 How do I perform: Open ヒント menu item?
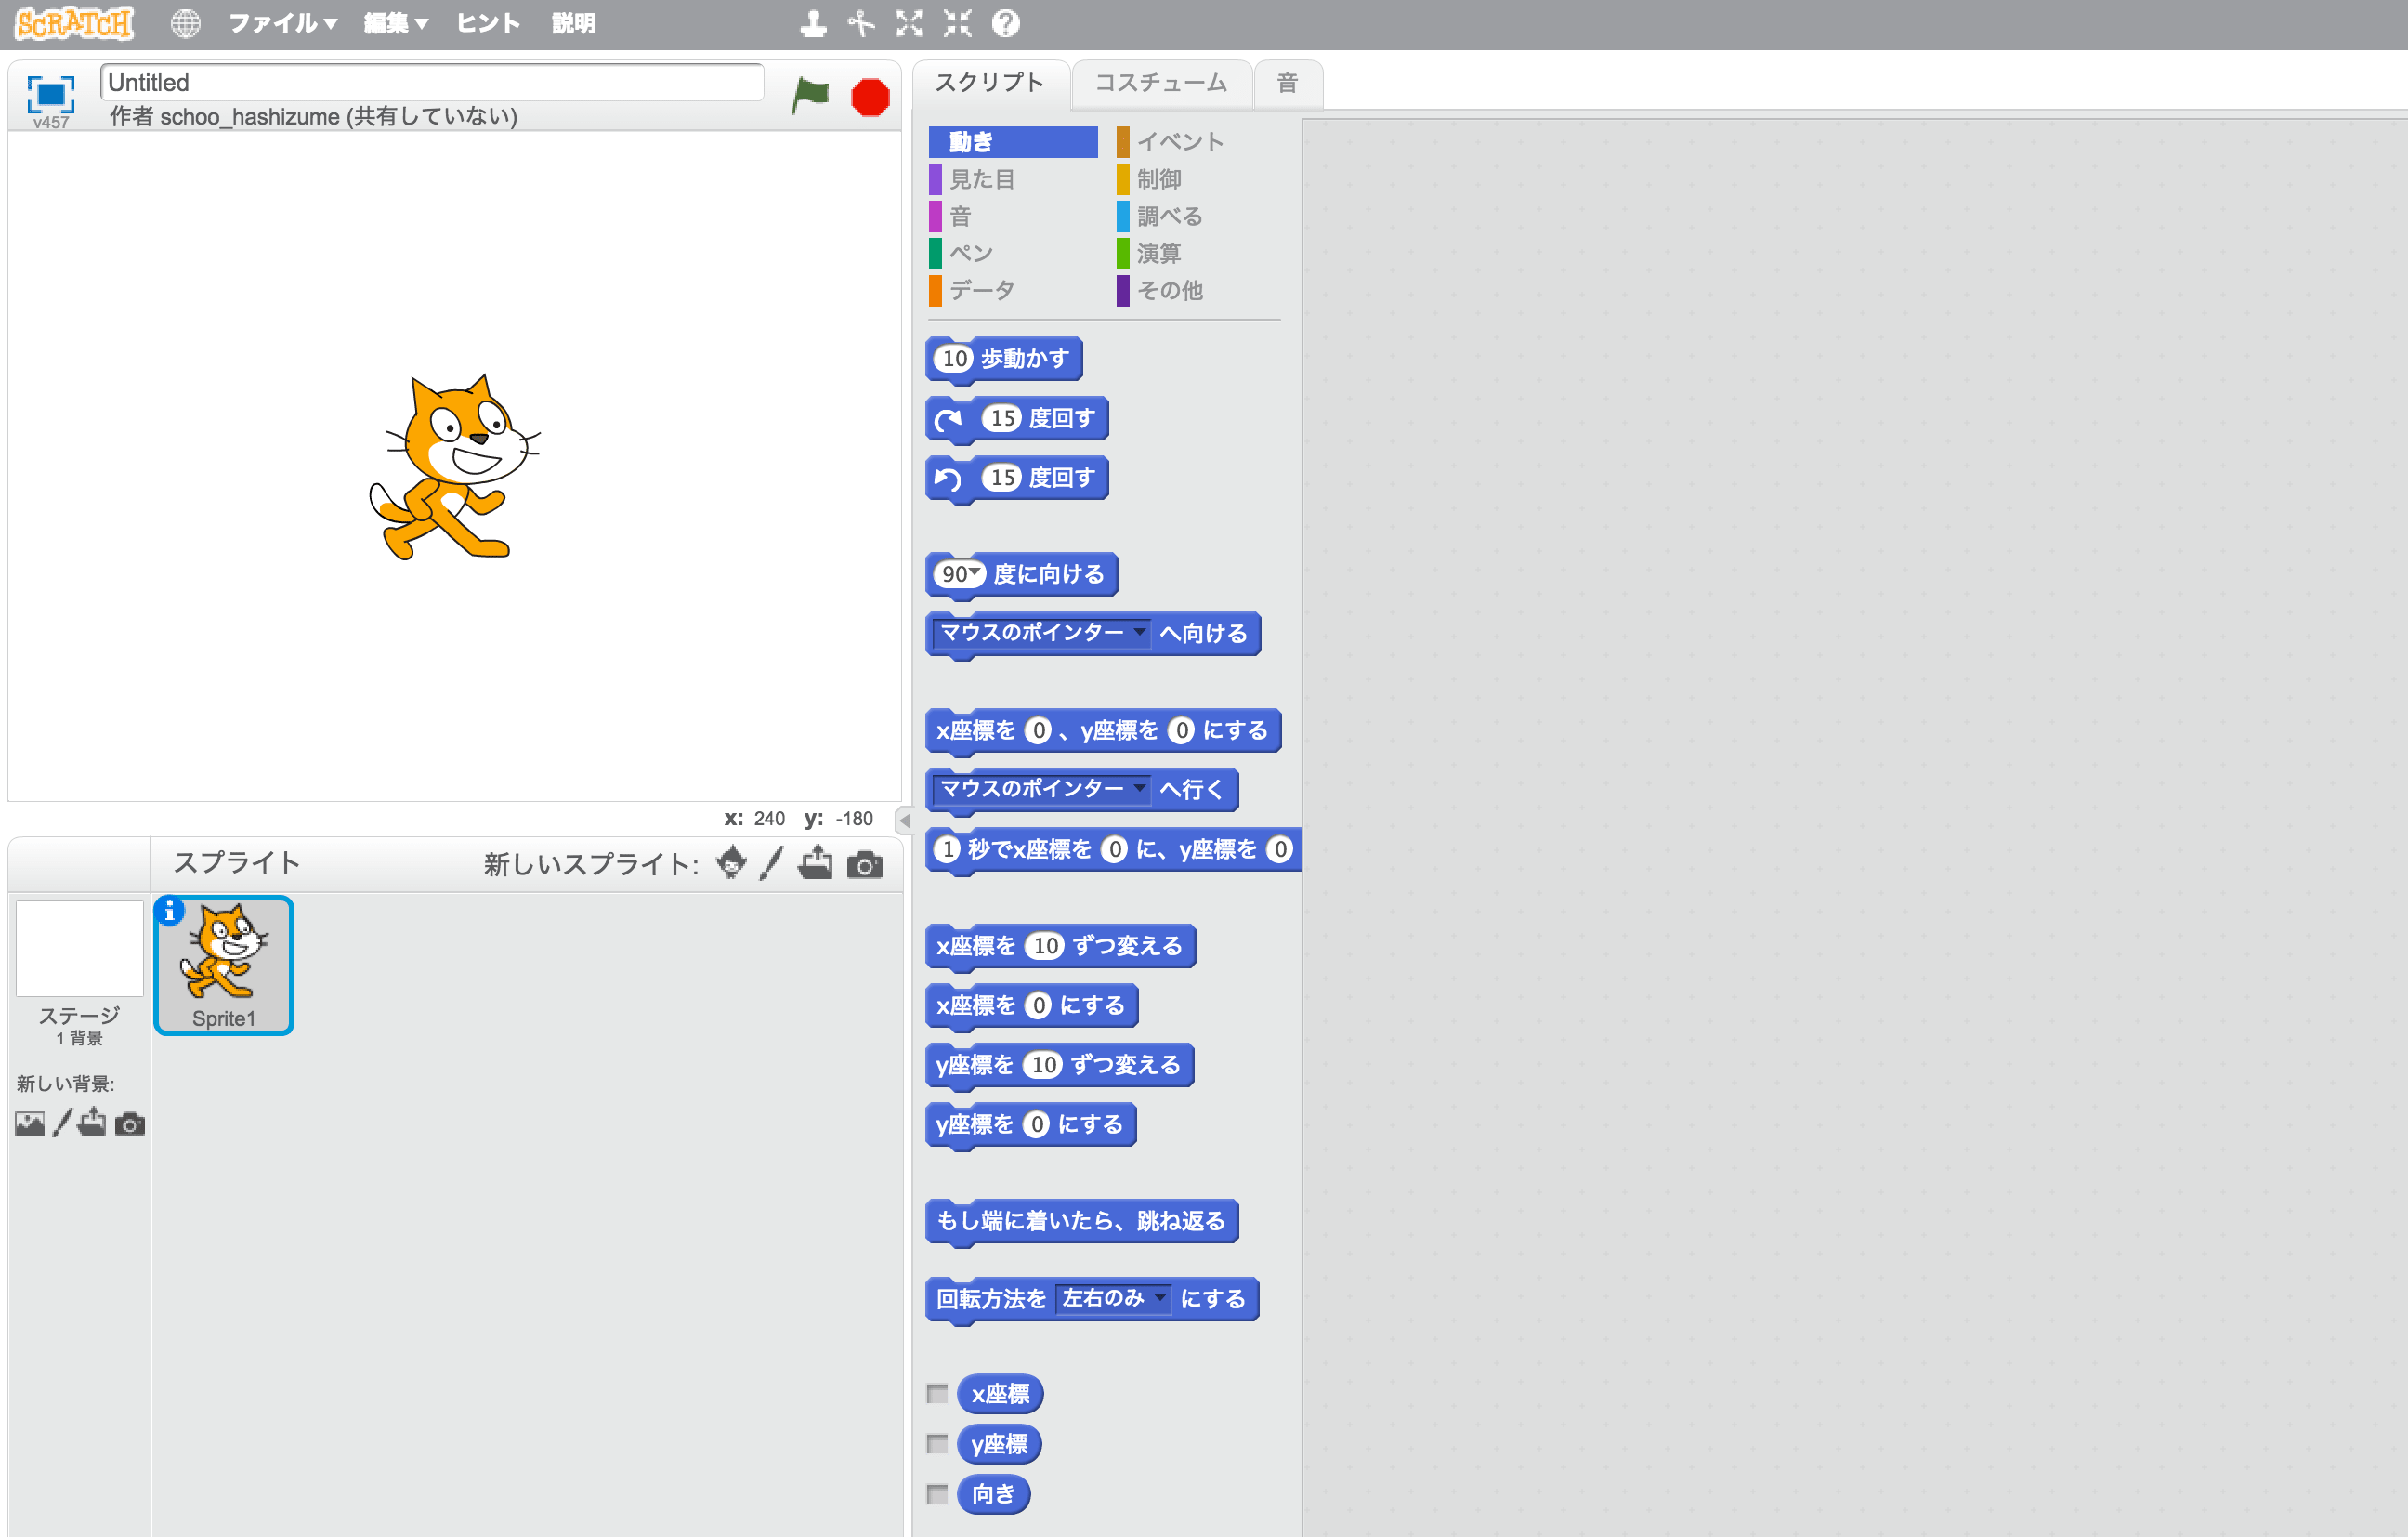click(x=488, y=23)
